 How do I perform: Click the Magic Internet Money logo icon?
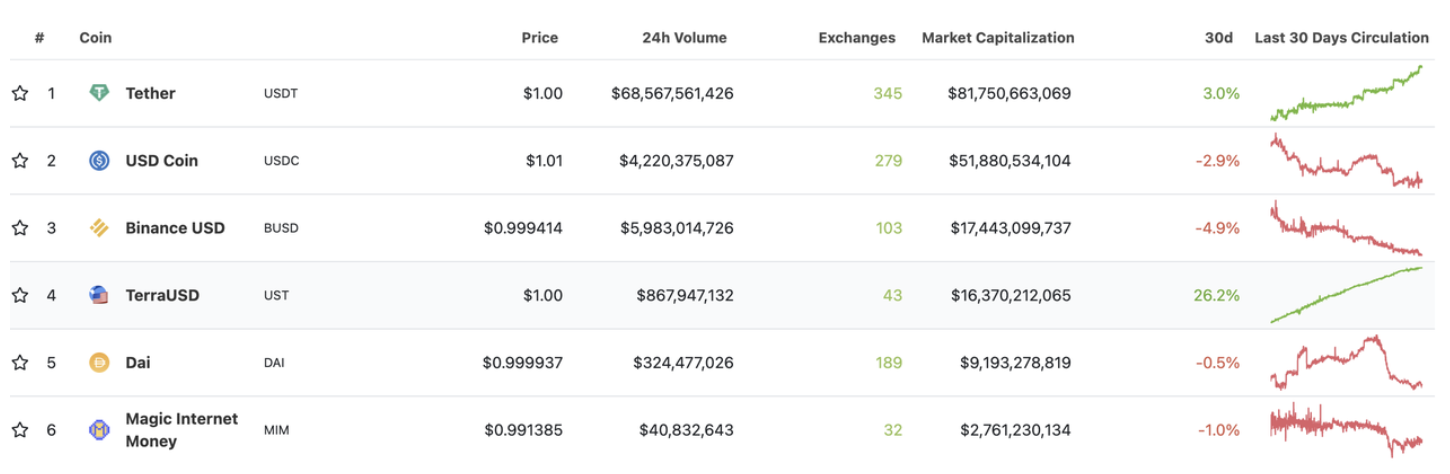[99, 430]
